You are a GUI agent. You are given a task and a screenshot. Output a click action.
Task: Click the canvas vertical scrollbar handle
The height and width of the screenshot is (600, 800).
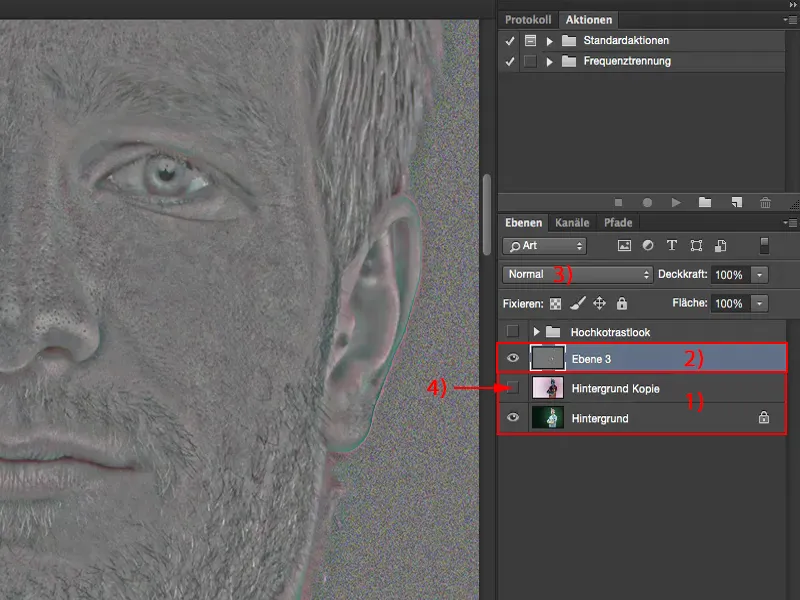click(487, 214)
